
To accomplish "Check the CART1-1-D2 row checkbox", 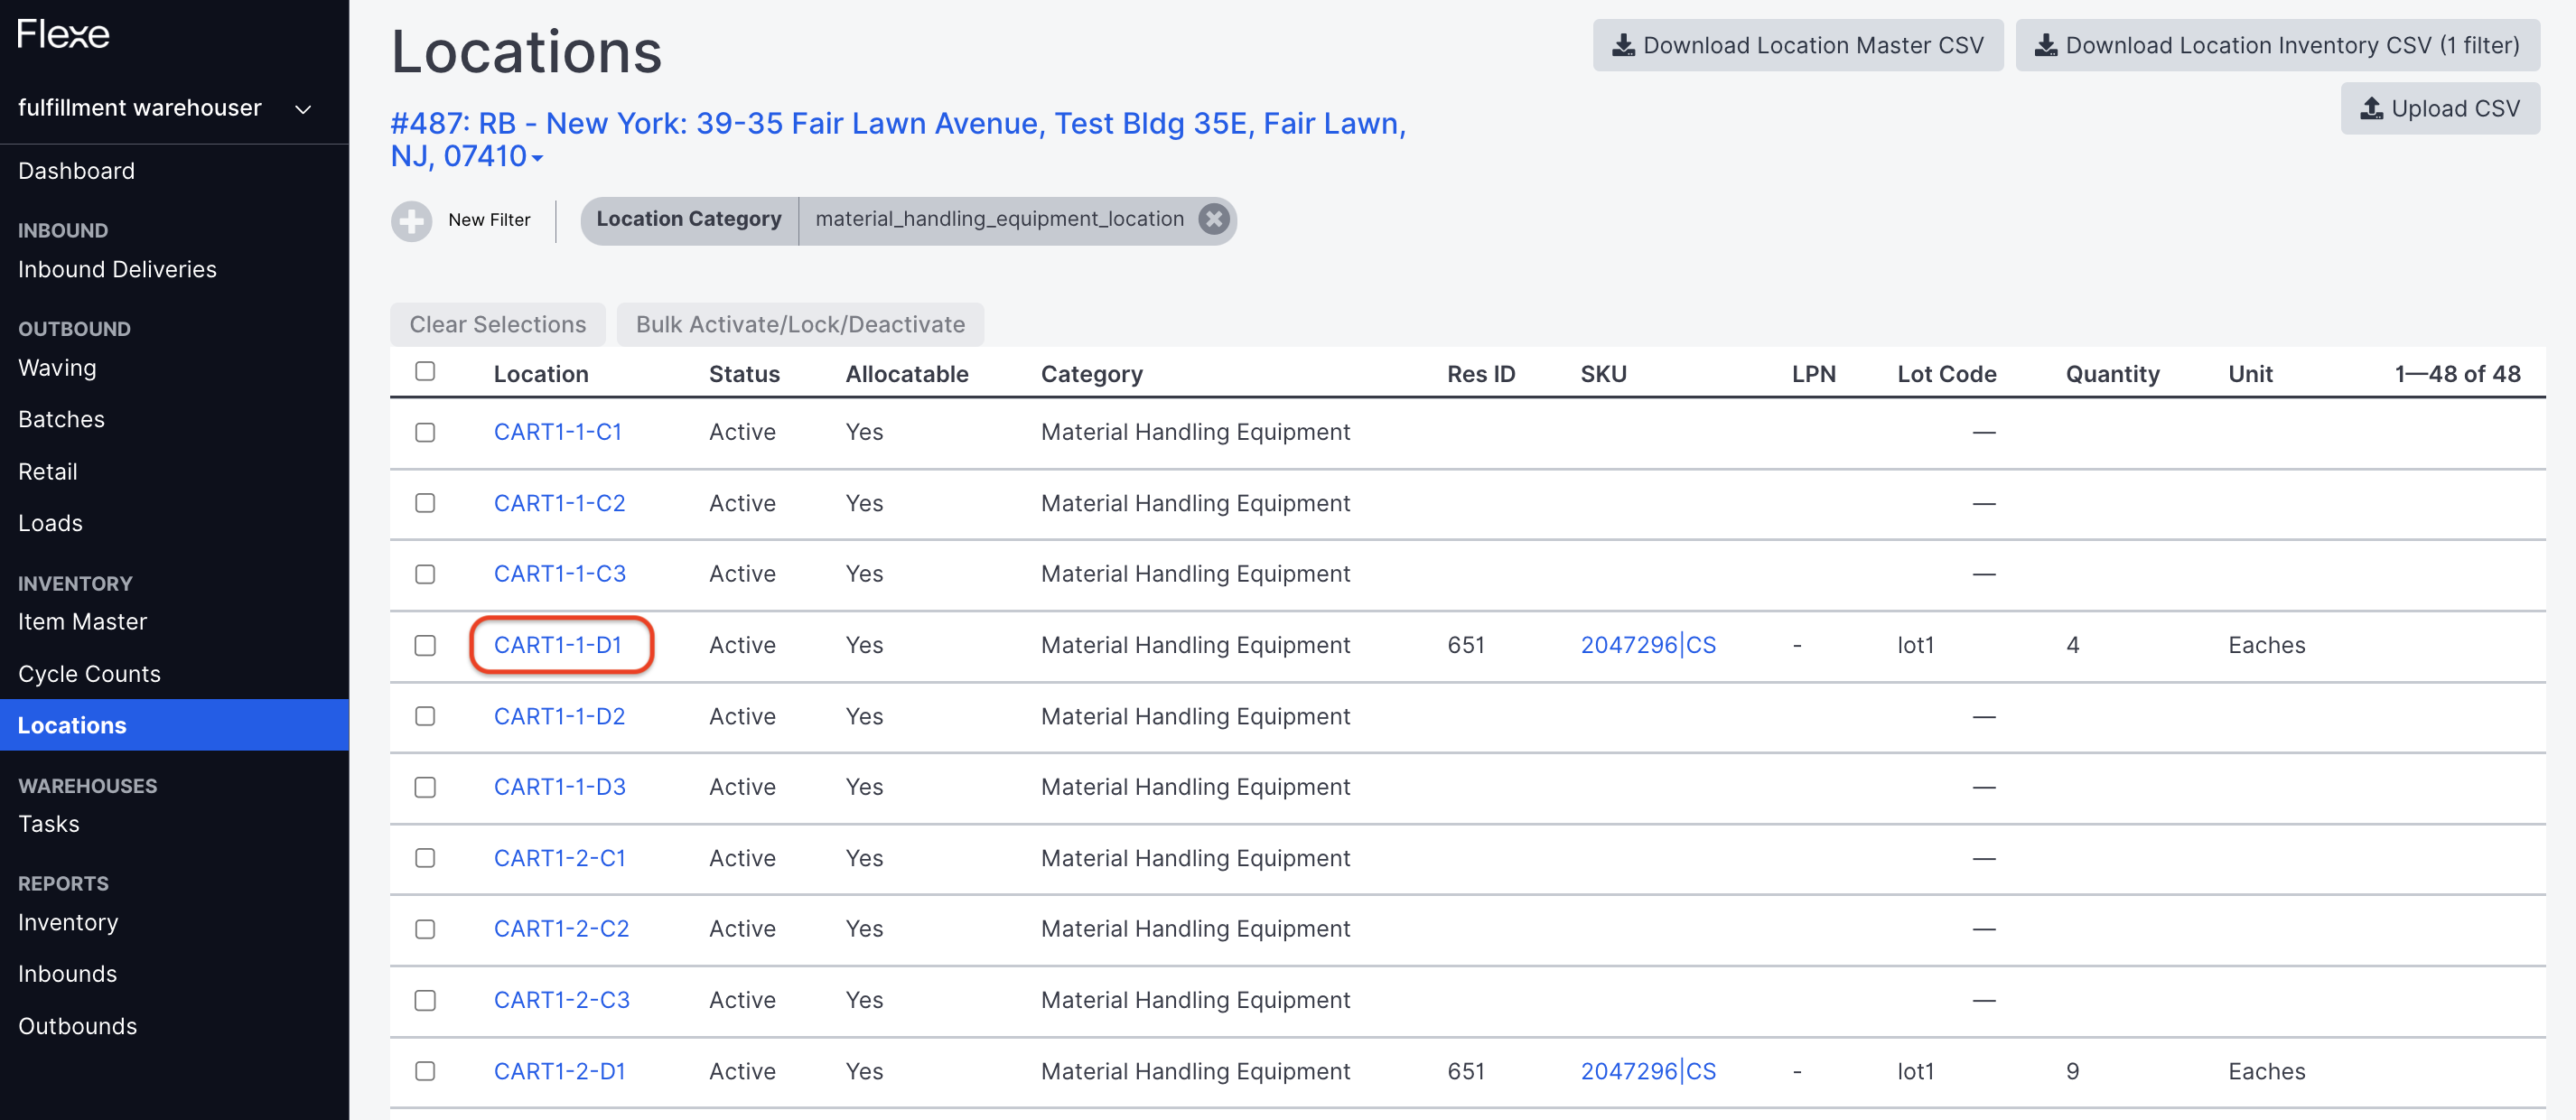I will (425, 717).
